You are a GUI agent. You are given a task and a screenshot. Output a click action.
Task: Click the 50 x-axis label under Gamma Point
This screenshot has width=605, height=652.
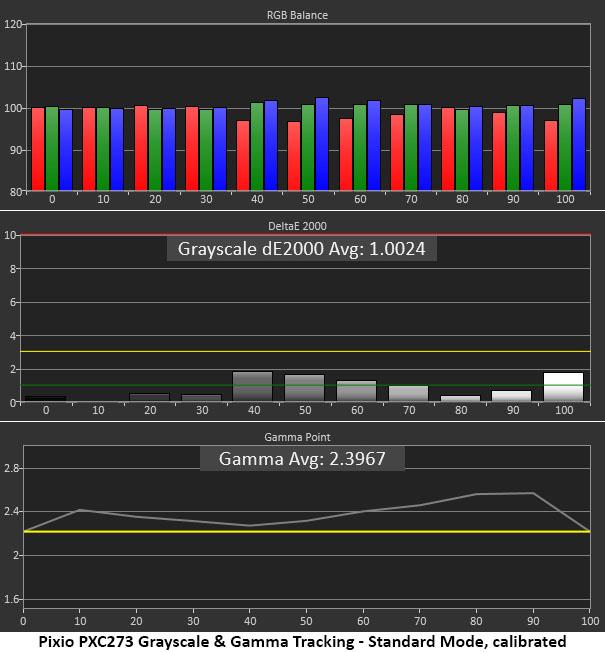pos(306,621)
